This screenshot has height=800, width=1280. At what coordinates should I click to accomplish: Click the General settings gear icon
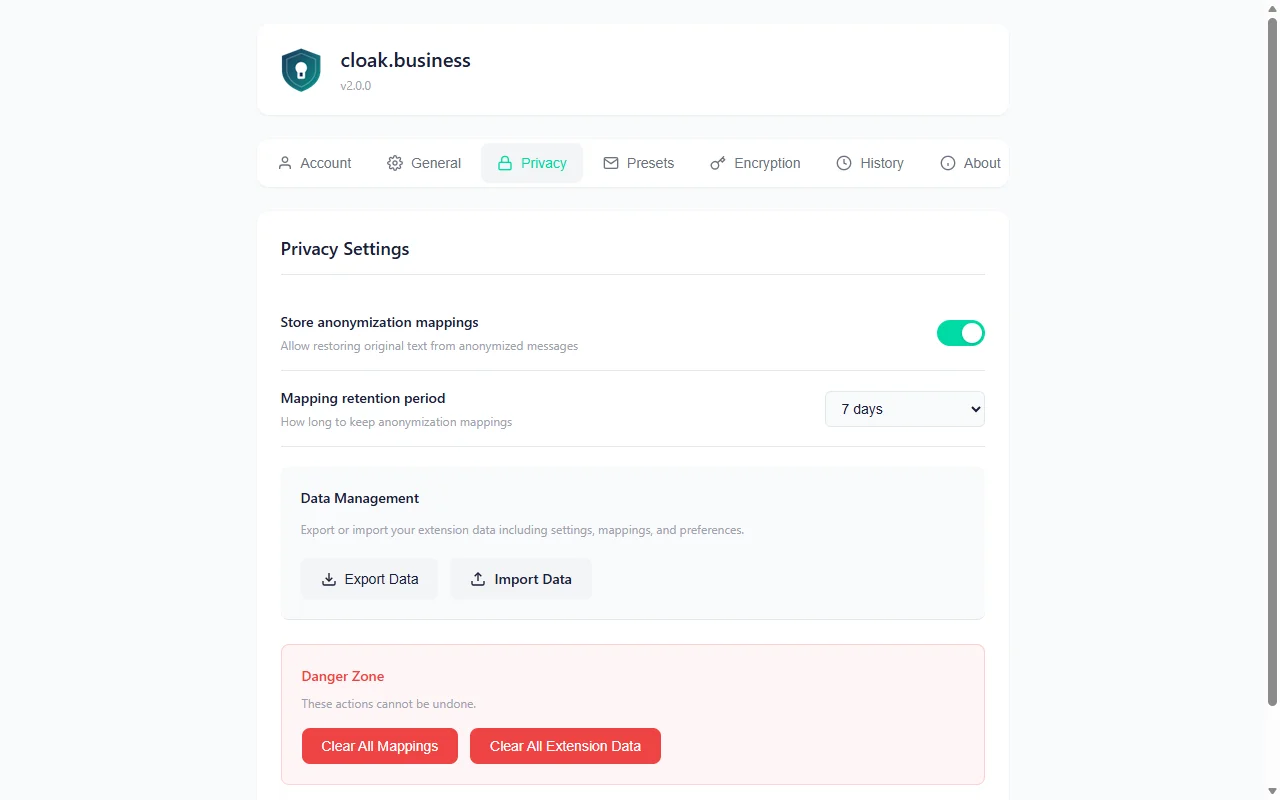coord(394,163)
